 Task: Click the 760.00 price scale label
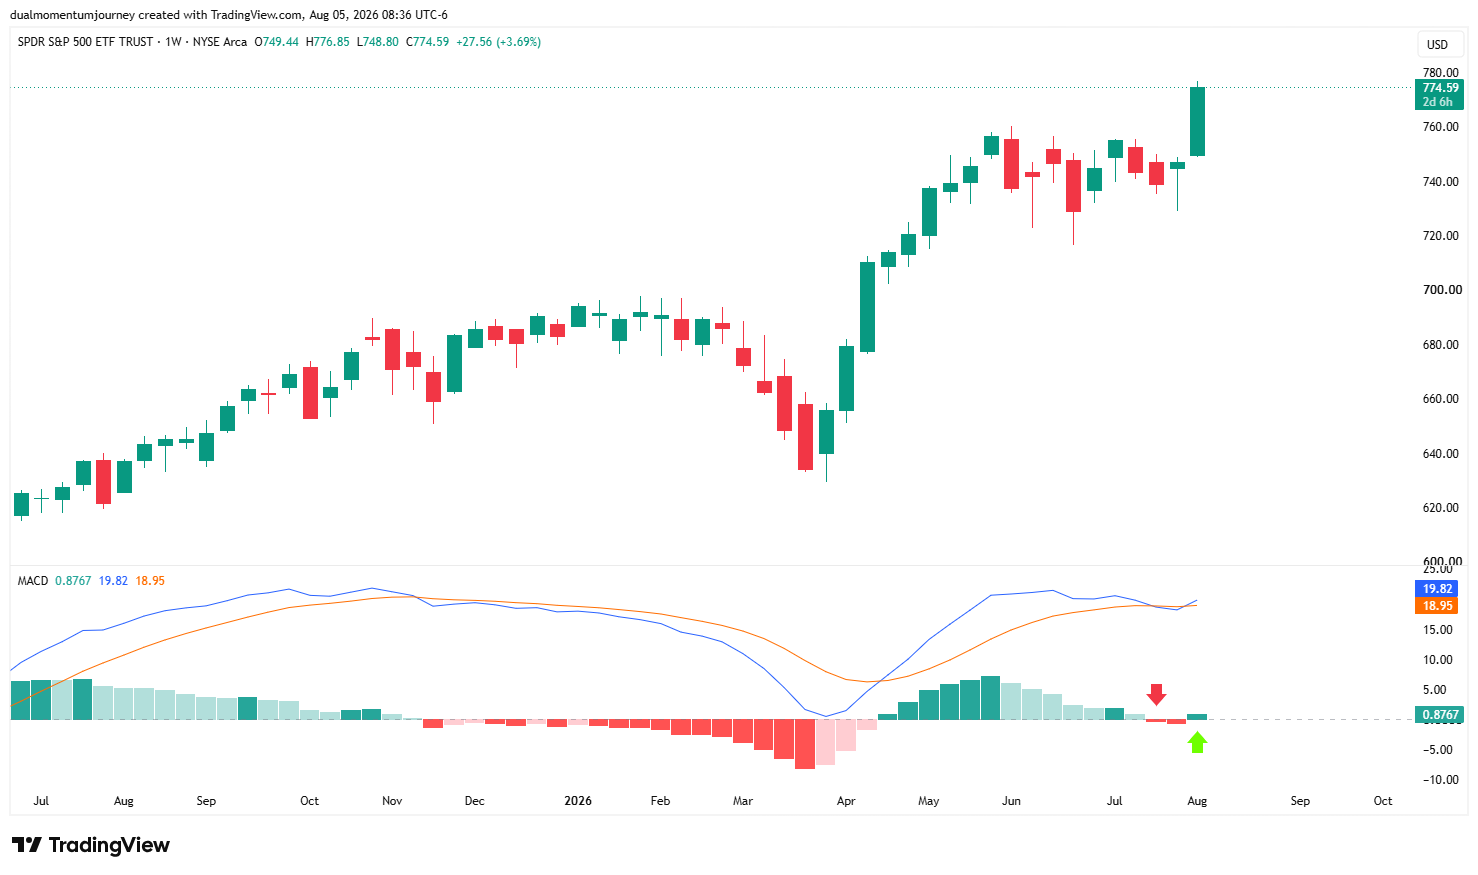pyautogui.click(x=1440, y=127)
